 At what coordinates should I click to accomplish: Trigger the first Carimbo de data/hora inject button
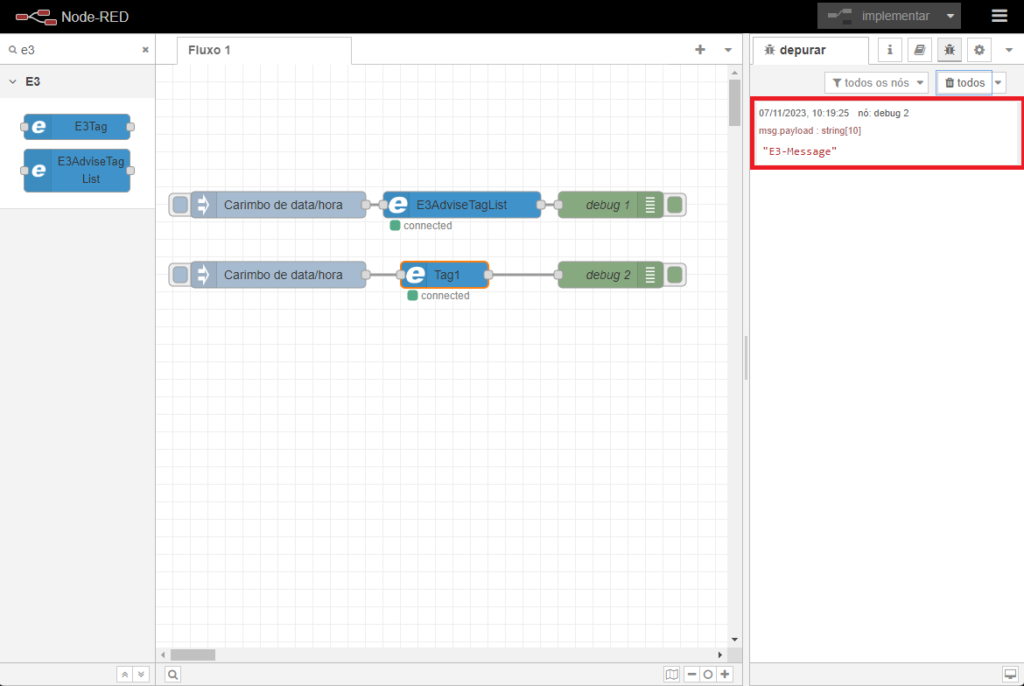[180, 205]
